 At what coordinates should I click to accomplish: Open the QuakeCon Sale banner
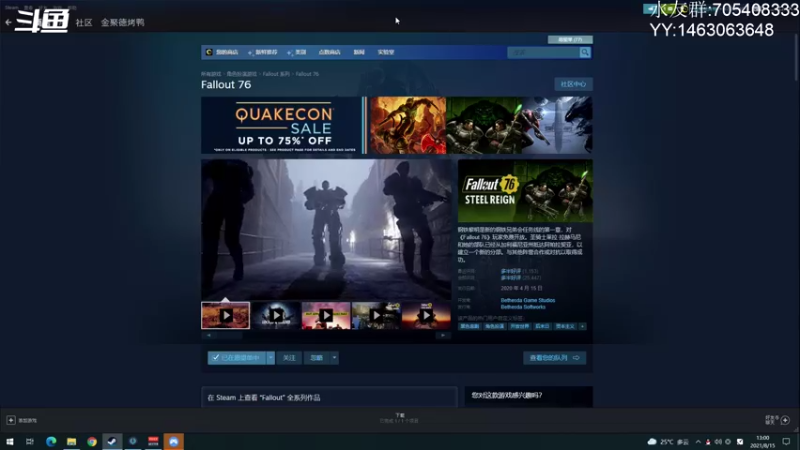[x=396, y=125]
